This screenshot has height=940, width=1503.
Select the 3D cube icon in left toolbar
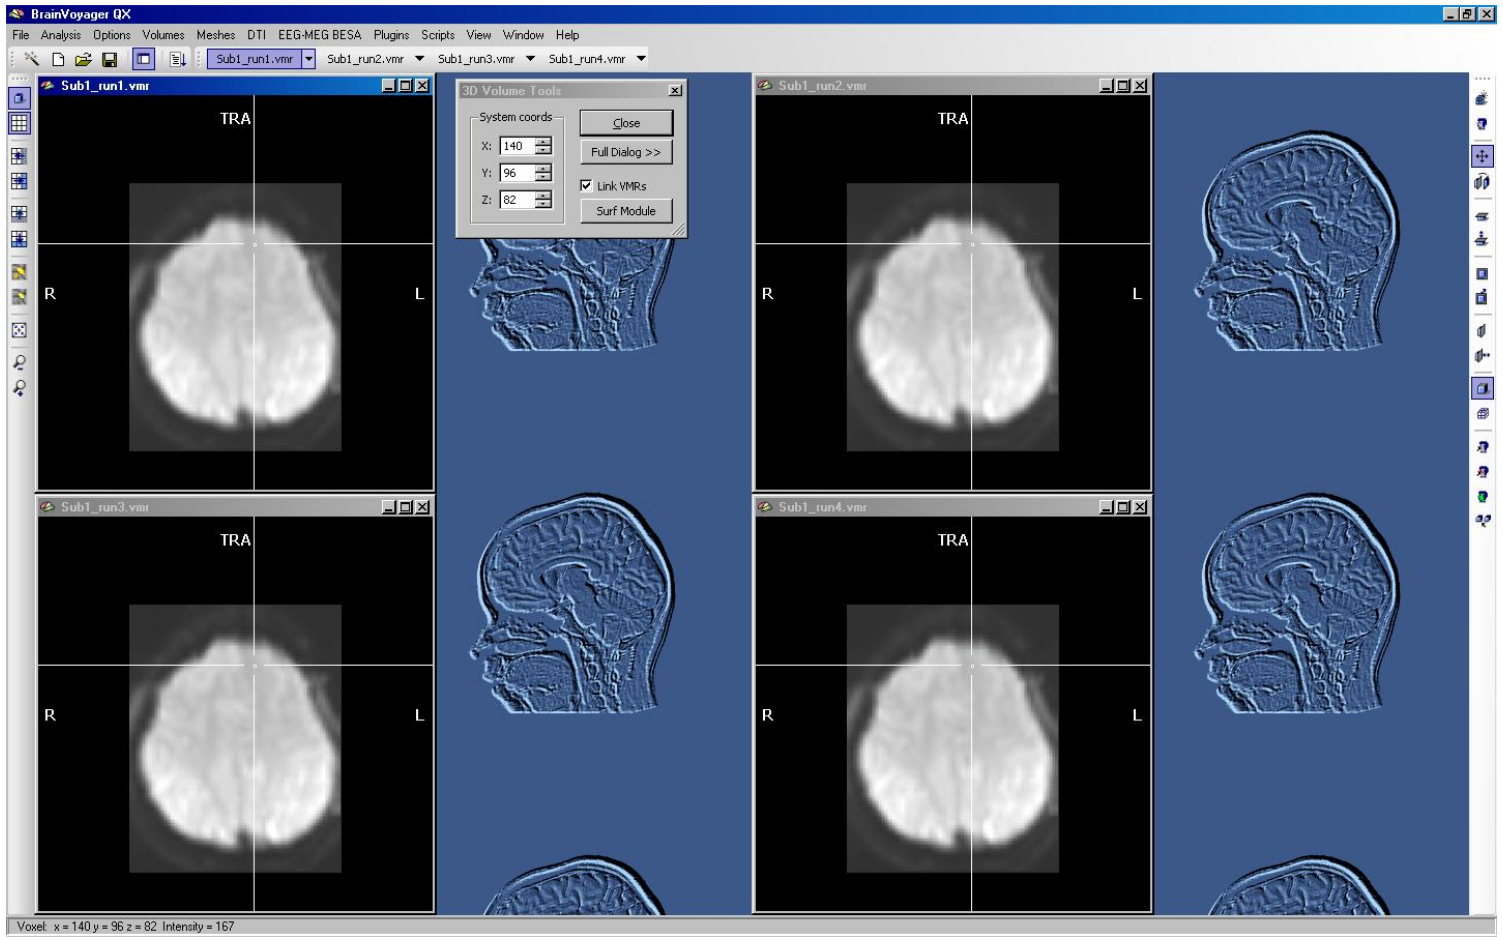click(19, 98)
